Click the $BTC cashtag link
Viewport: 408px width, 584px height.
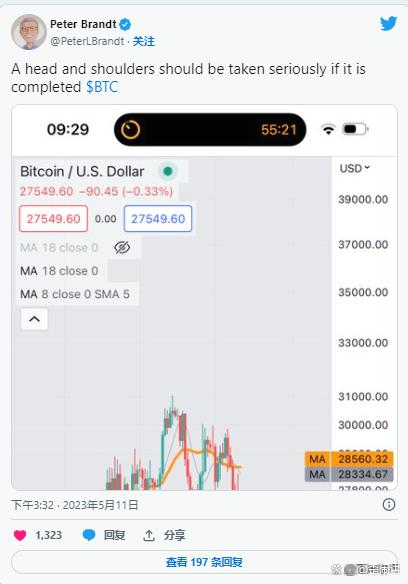click(102, 87)
